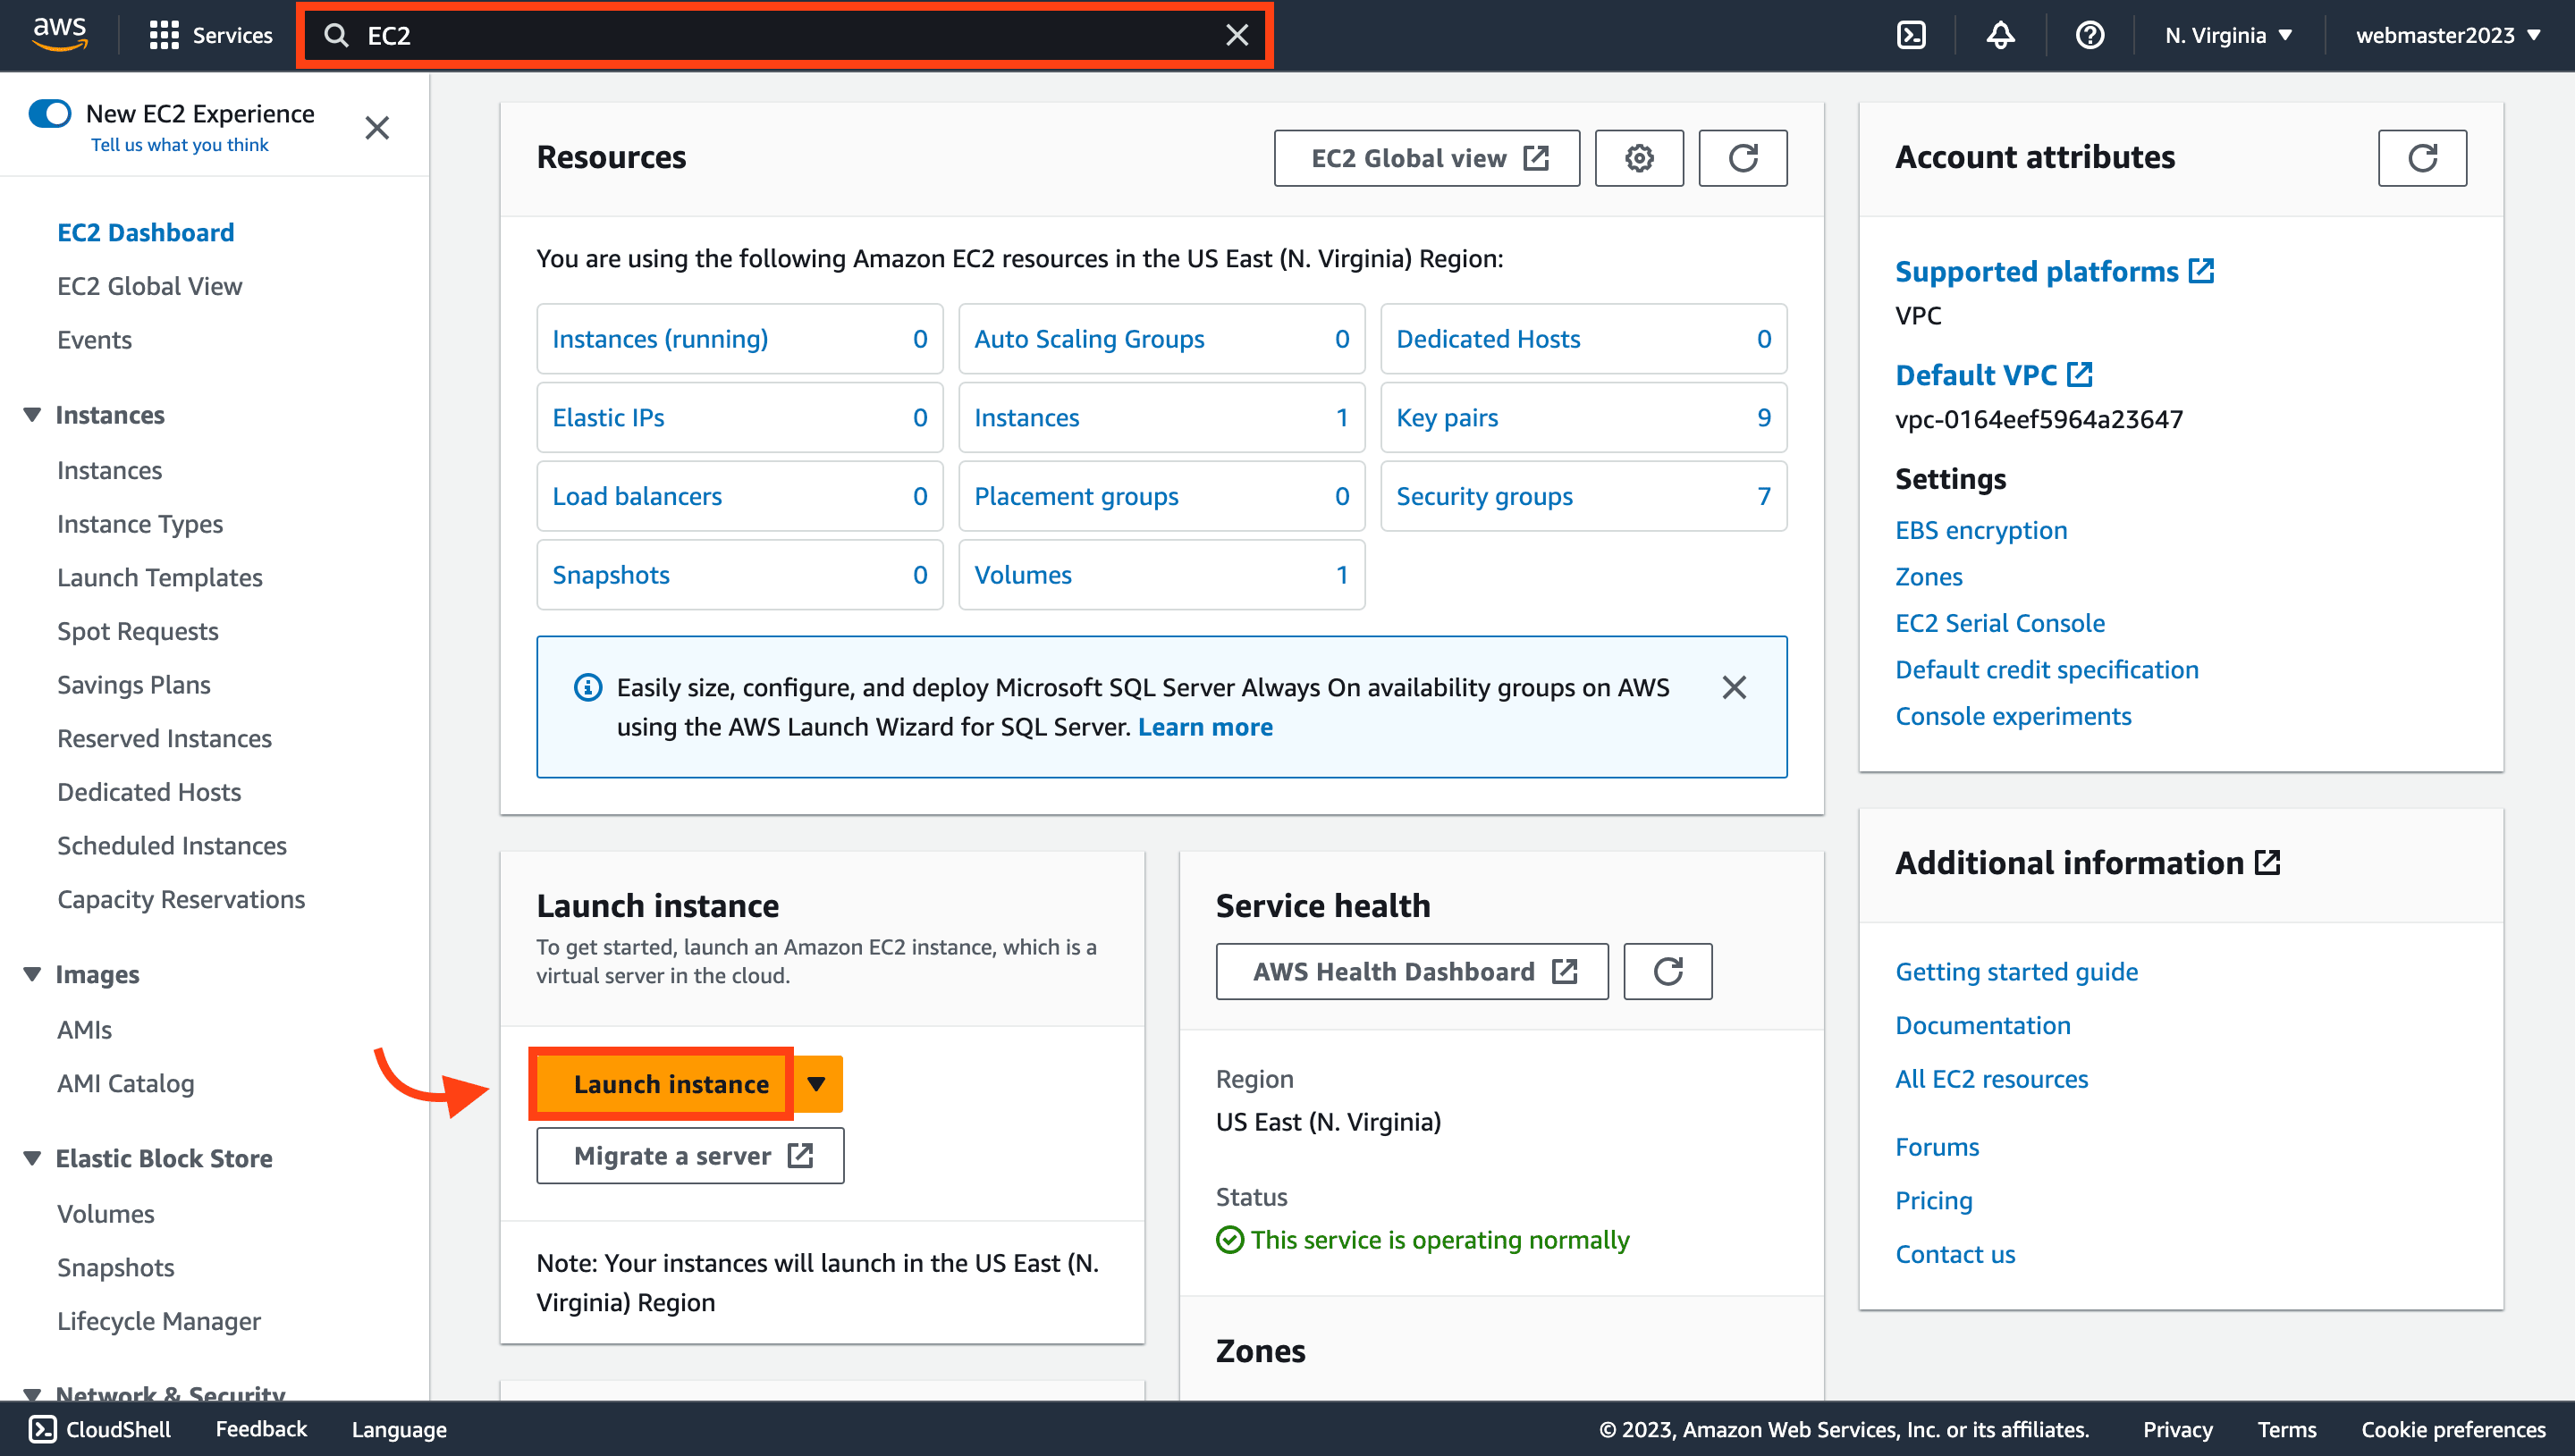This screenshot has width=2575, height=1456.
Task: Open Resources settings gear
Action: point(1639,158)
